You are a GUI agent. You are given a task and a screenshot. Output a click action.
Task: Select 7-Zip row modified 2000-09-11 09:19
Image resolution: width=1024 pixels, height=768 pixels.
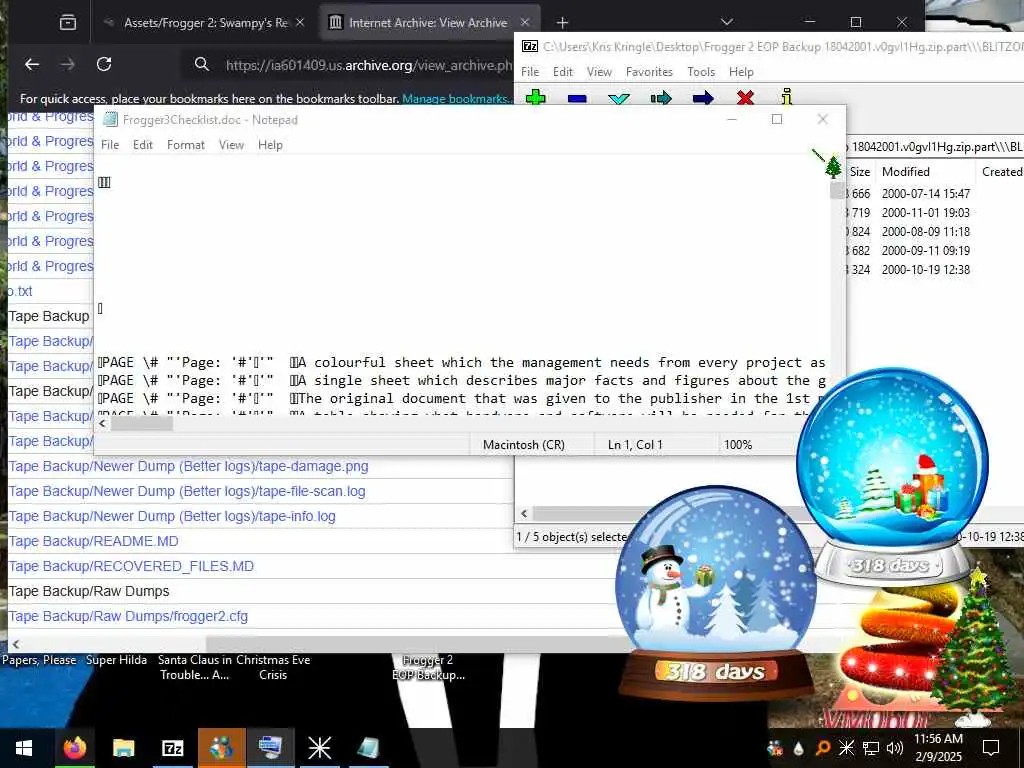[x=934, y=250]
